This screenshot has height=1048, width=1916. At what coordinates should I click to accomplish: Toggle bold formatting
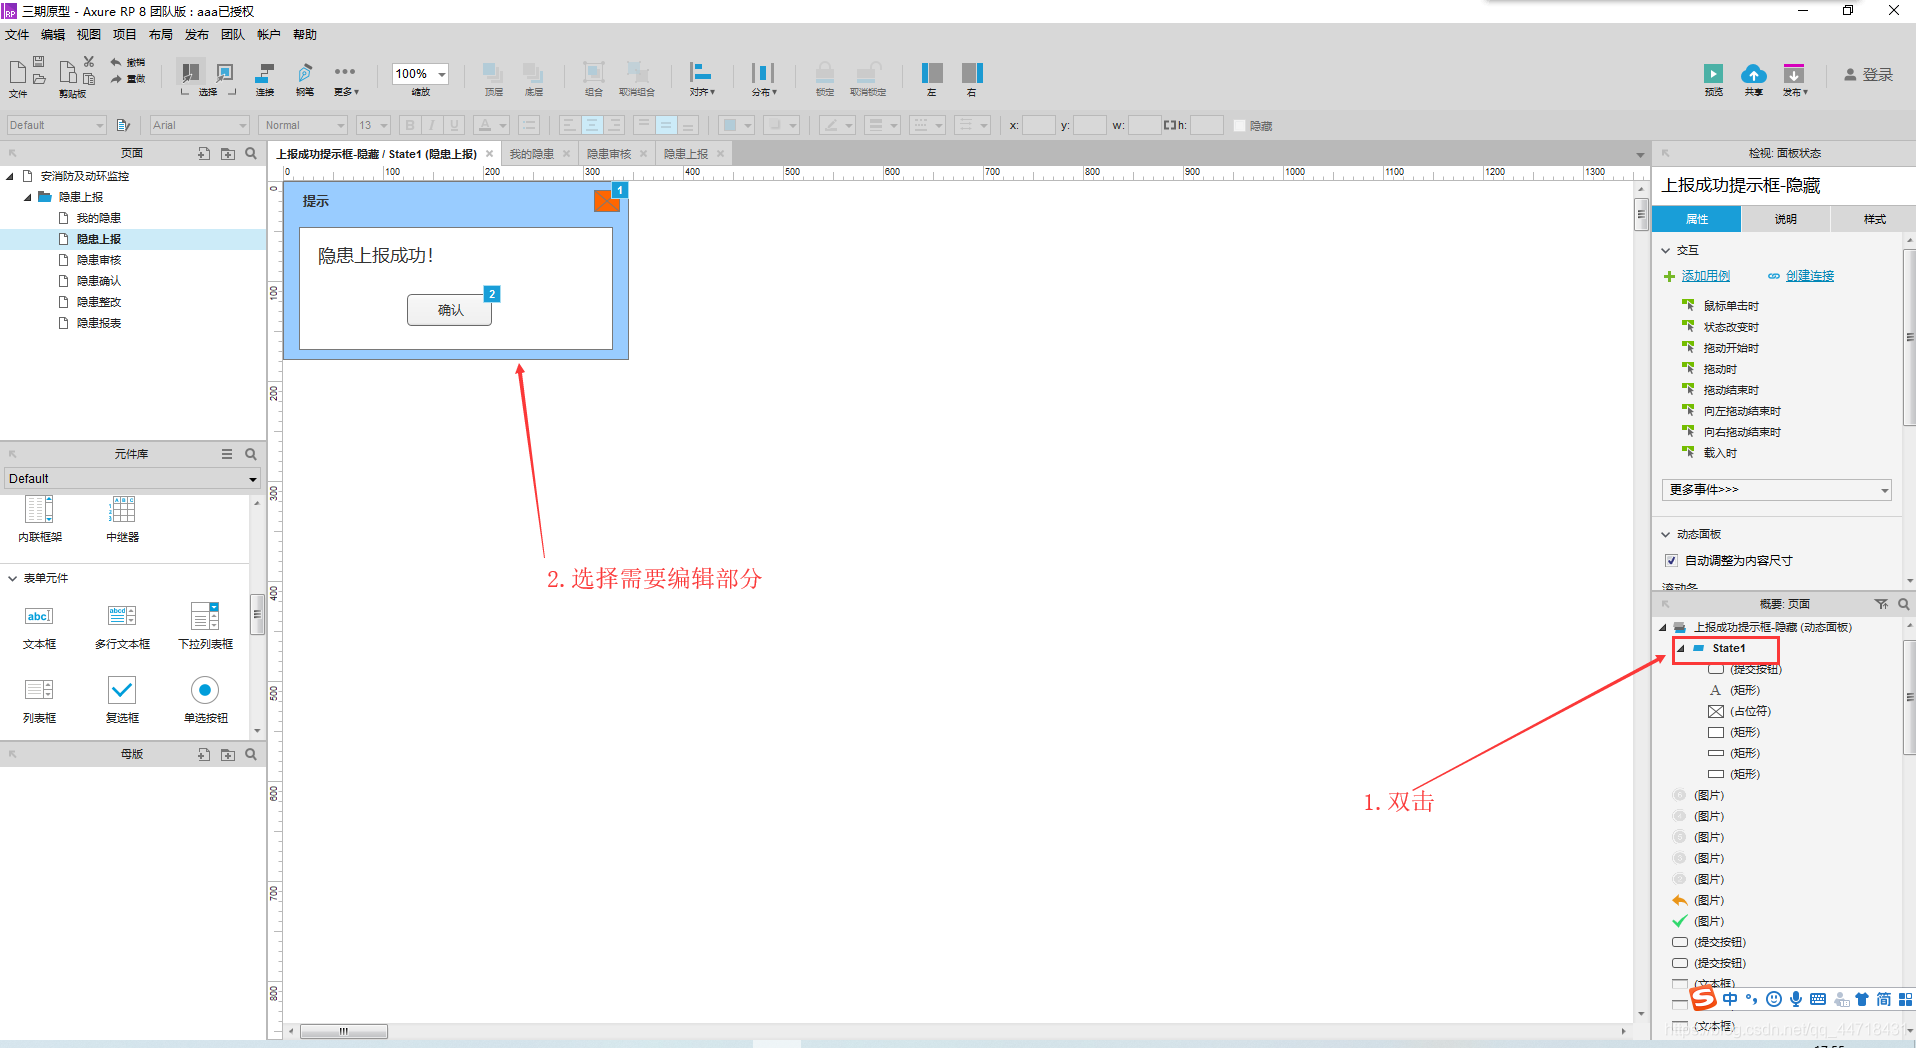pyautogui.click(x=410, y=125)
